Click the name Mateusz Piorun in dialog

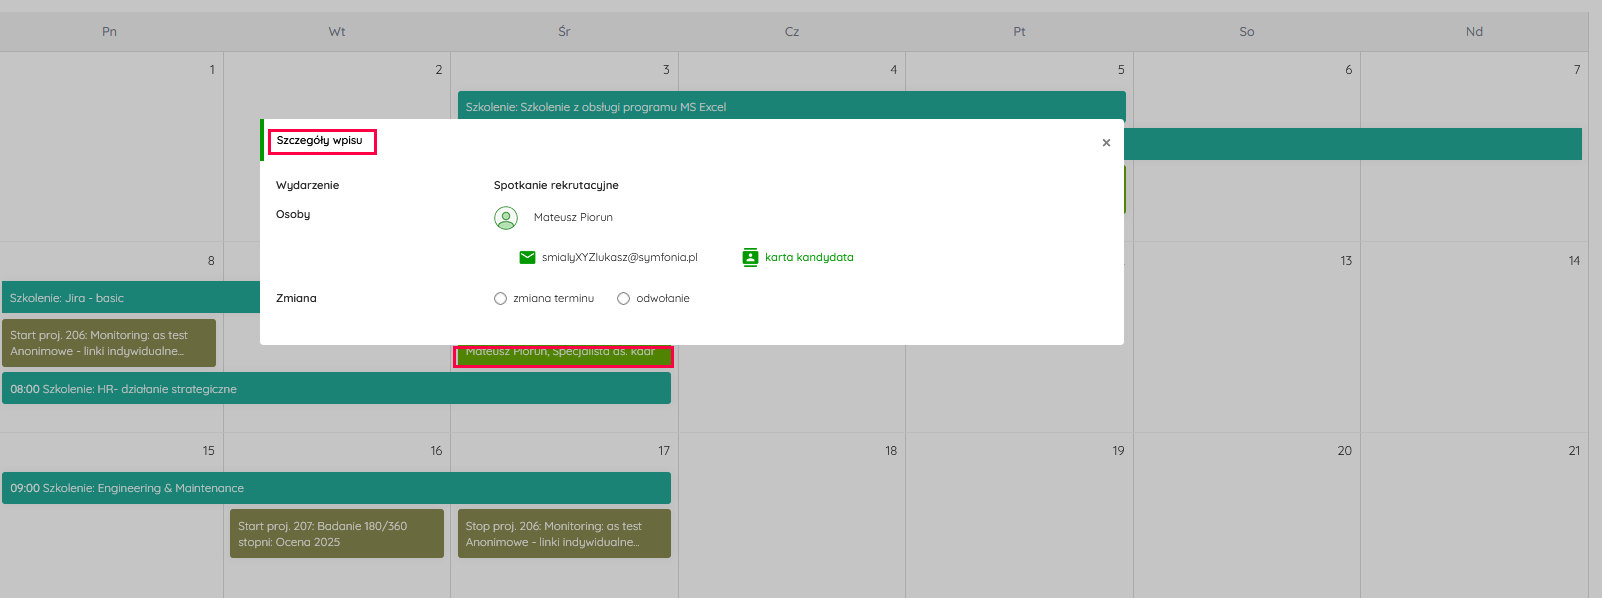(x=573, y=218)
